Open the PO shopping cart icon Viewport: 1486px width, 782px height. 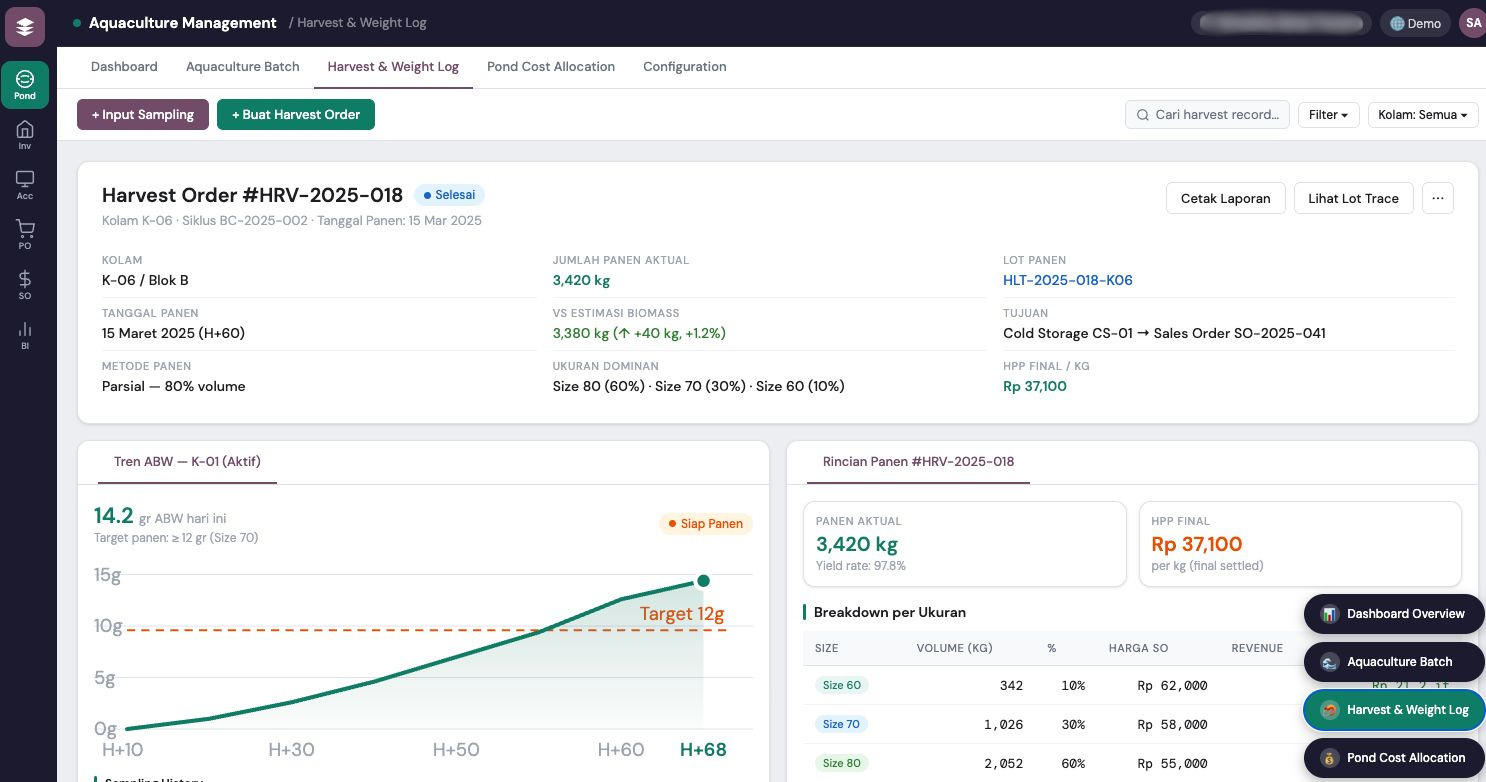[25, 235]
